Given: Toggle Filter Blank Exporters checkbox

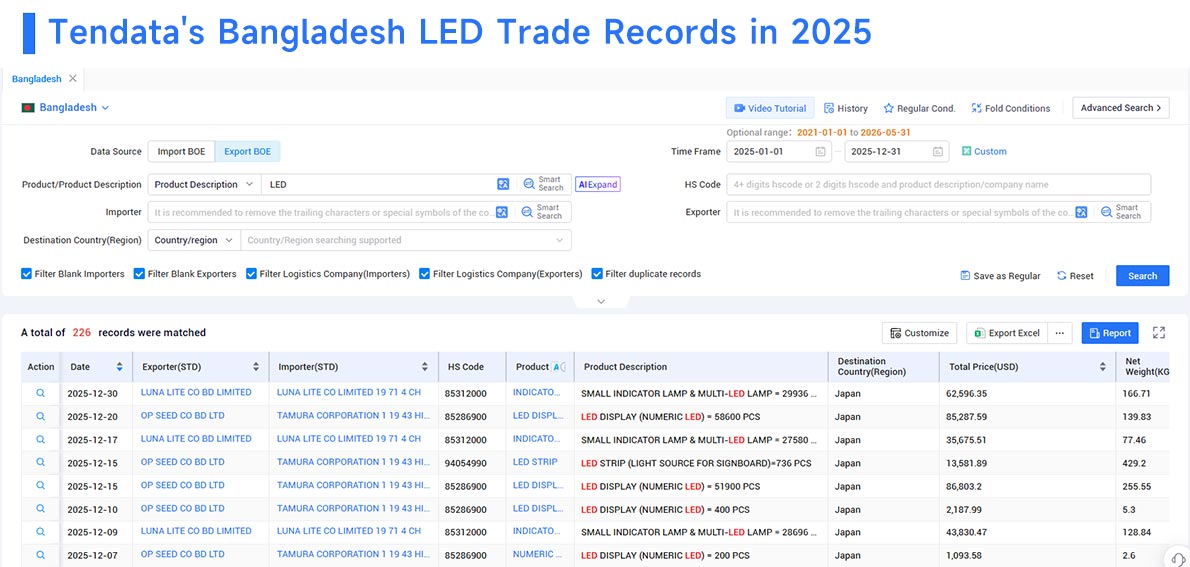Looking at the screenshot, I should (140, 274).
